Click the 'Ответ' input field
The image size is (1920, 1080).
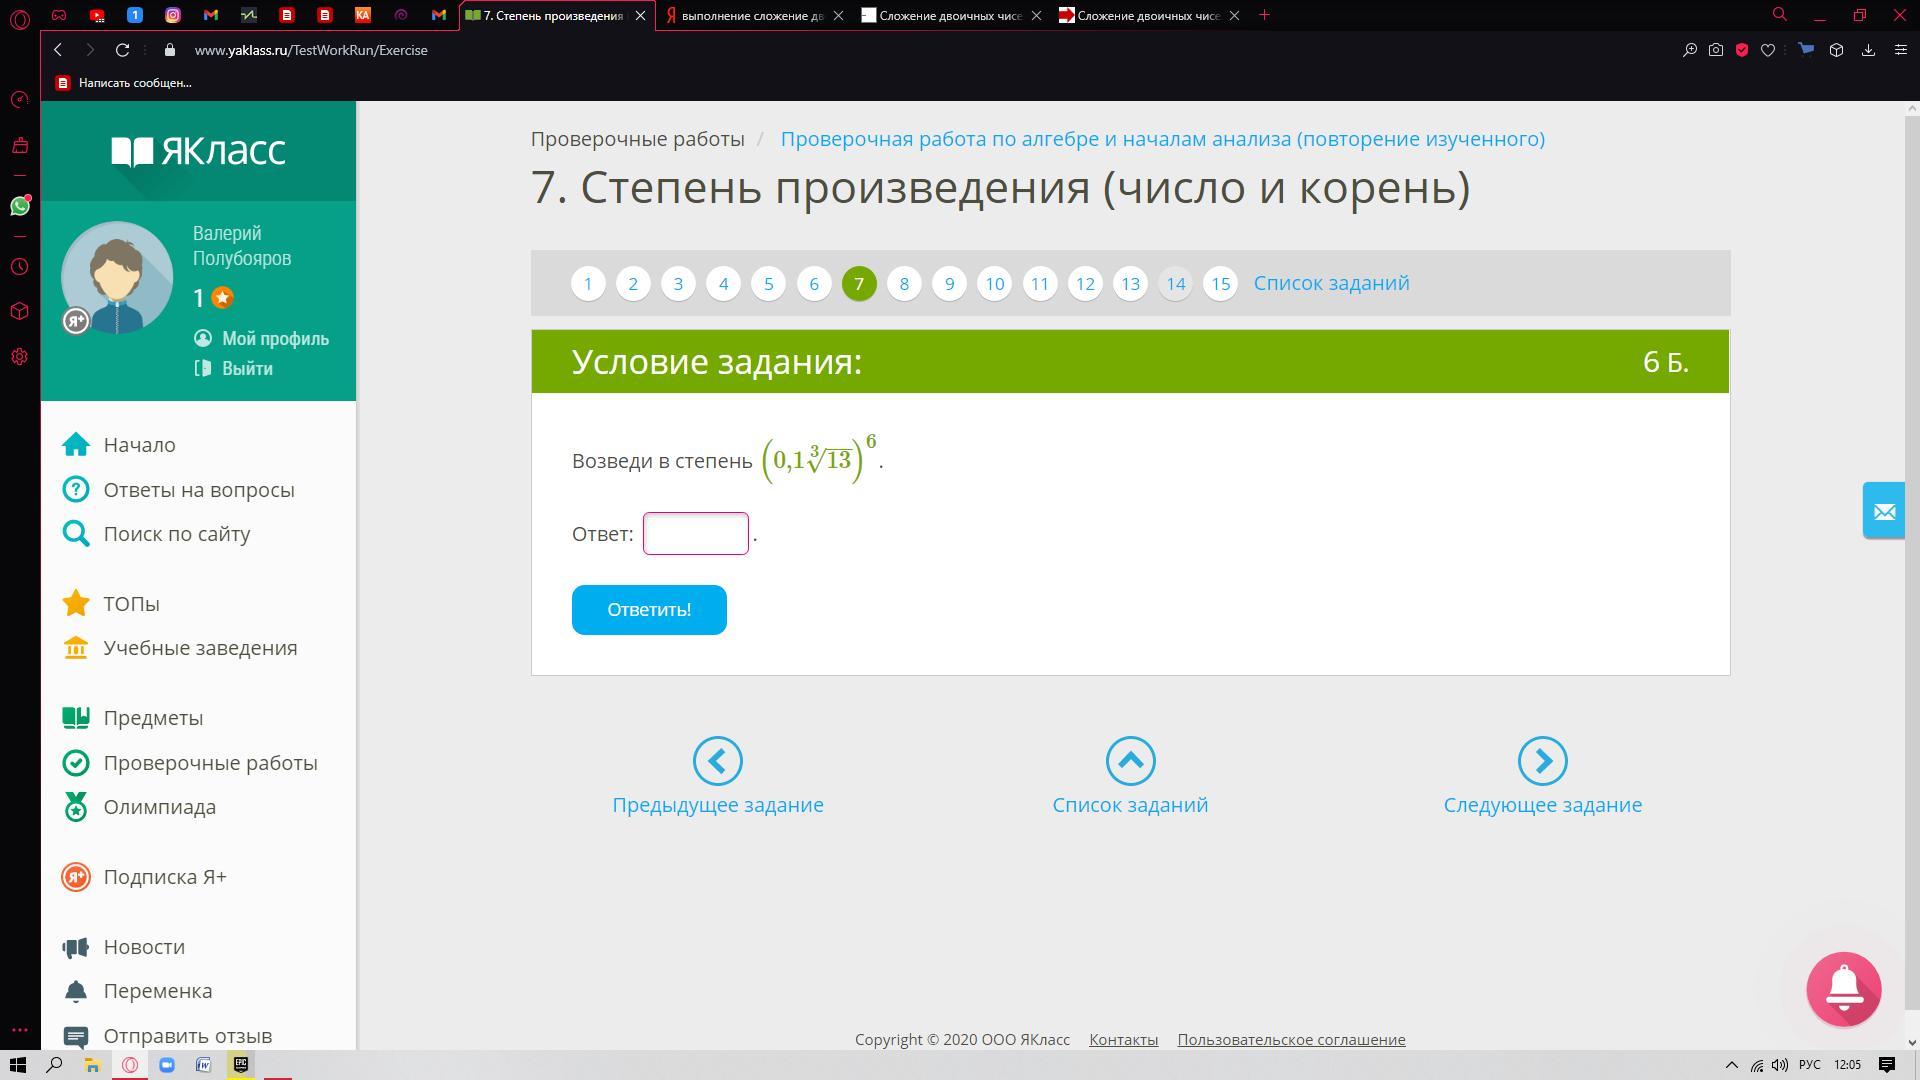pyautogui.click(x=695, y=533)
